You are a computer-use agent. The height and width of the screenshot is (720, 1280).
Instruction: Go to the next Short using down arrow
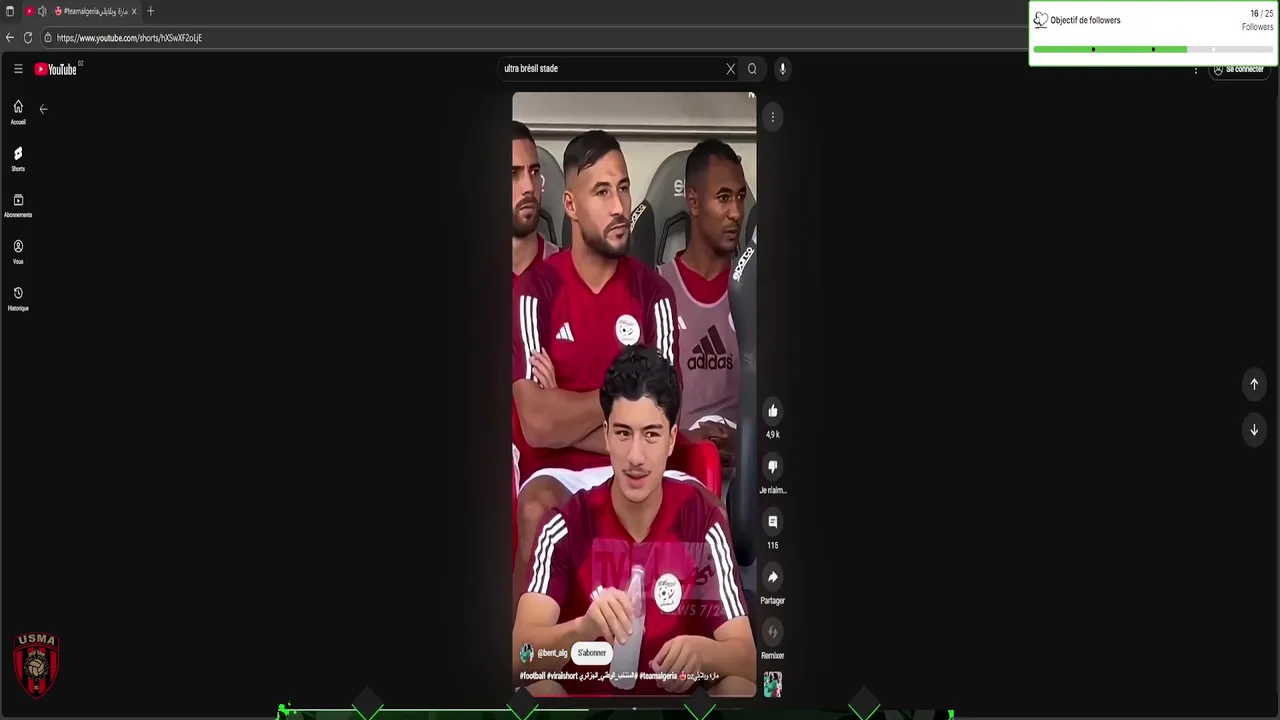click(1254, 430)
